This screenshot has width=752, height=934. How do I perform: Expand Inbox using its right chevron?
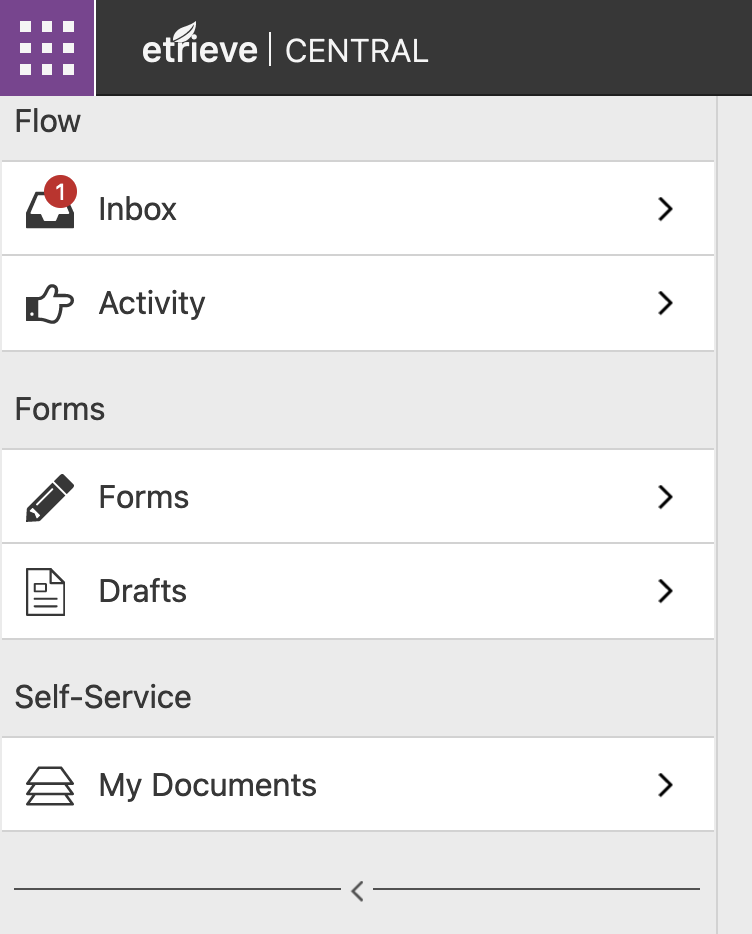pyautogui.click(x=665, y=209)
